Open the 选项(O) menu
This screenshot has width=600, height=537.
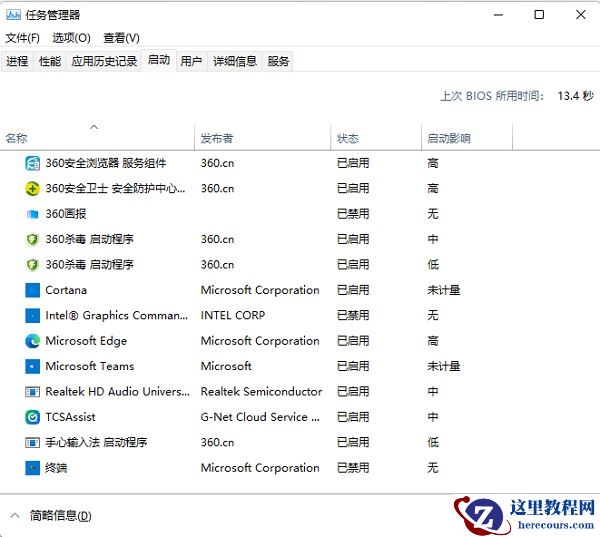pyautogui.click(x=72, y=38)
